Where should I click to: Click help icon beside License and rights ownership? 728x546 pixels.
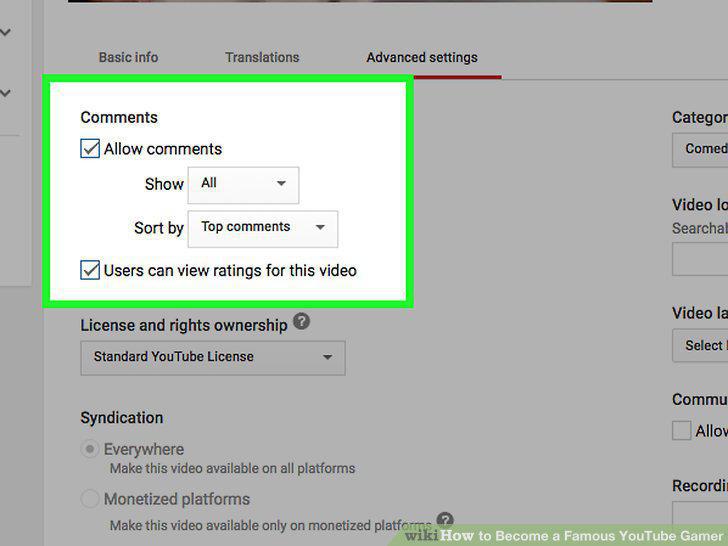tap(301, 321)
